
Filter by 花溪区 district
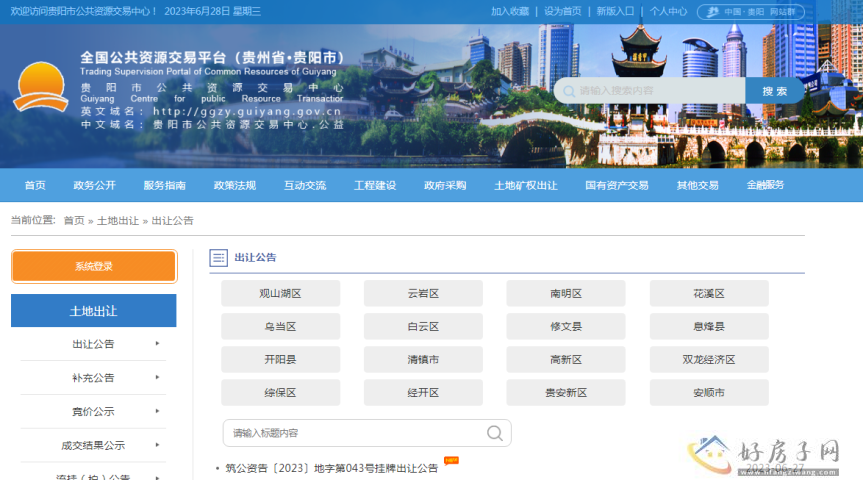(x=709, y=293)
